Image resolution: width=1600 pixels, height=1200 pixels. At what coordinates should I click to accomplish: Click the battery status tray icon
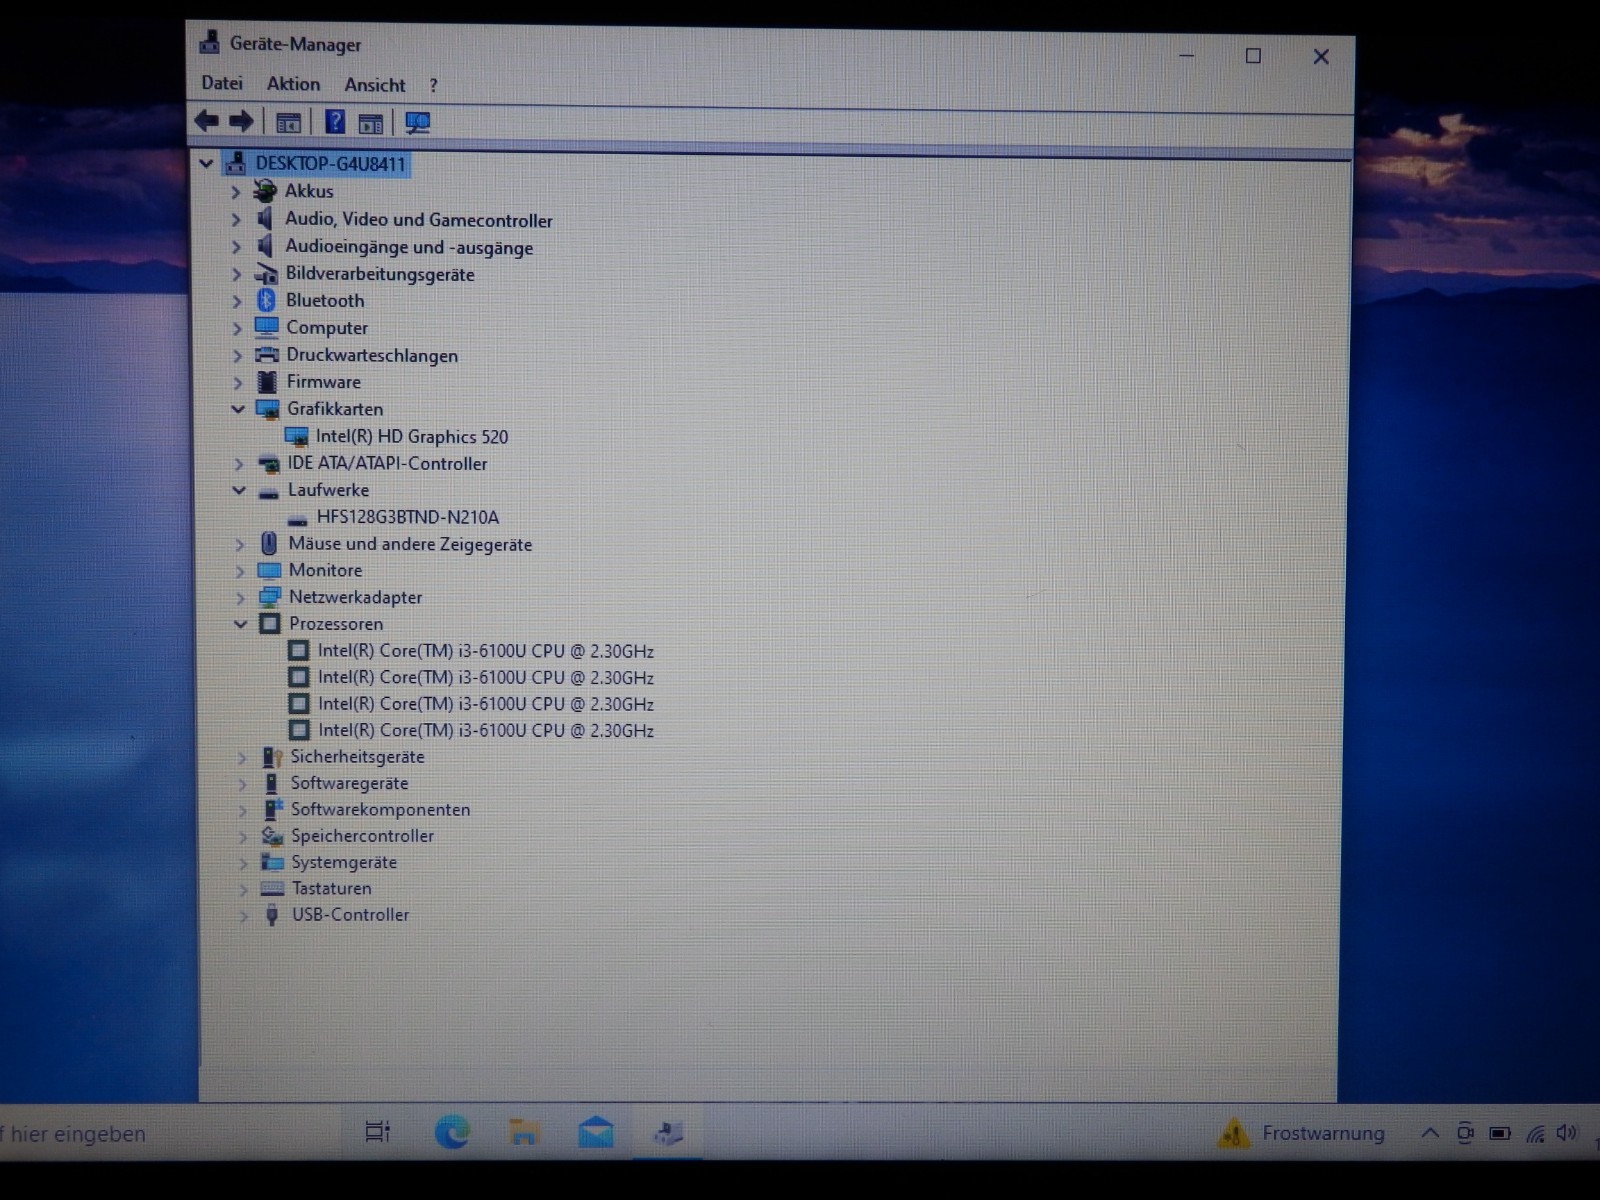pos(1500,1133)
